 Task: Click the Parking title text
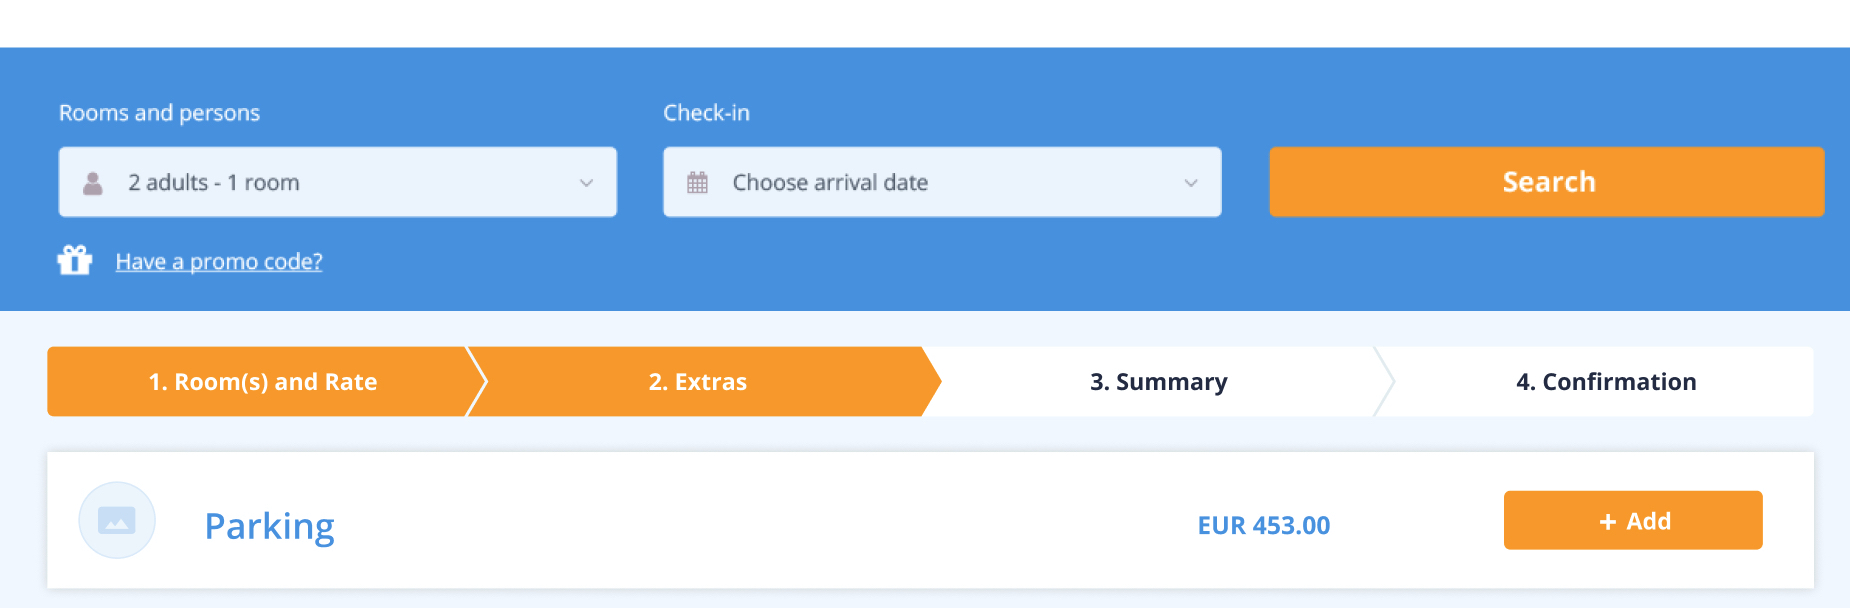269,526
